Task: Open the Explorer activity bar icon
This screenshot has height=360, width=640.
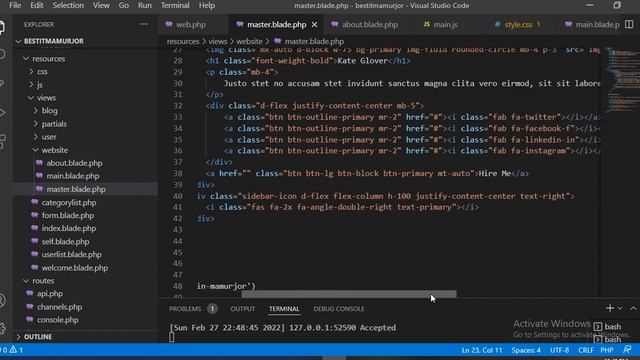Action: 2,27
